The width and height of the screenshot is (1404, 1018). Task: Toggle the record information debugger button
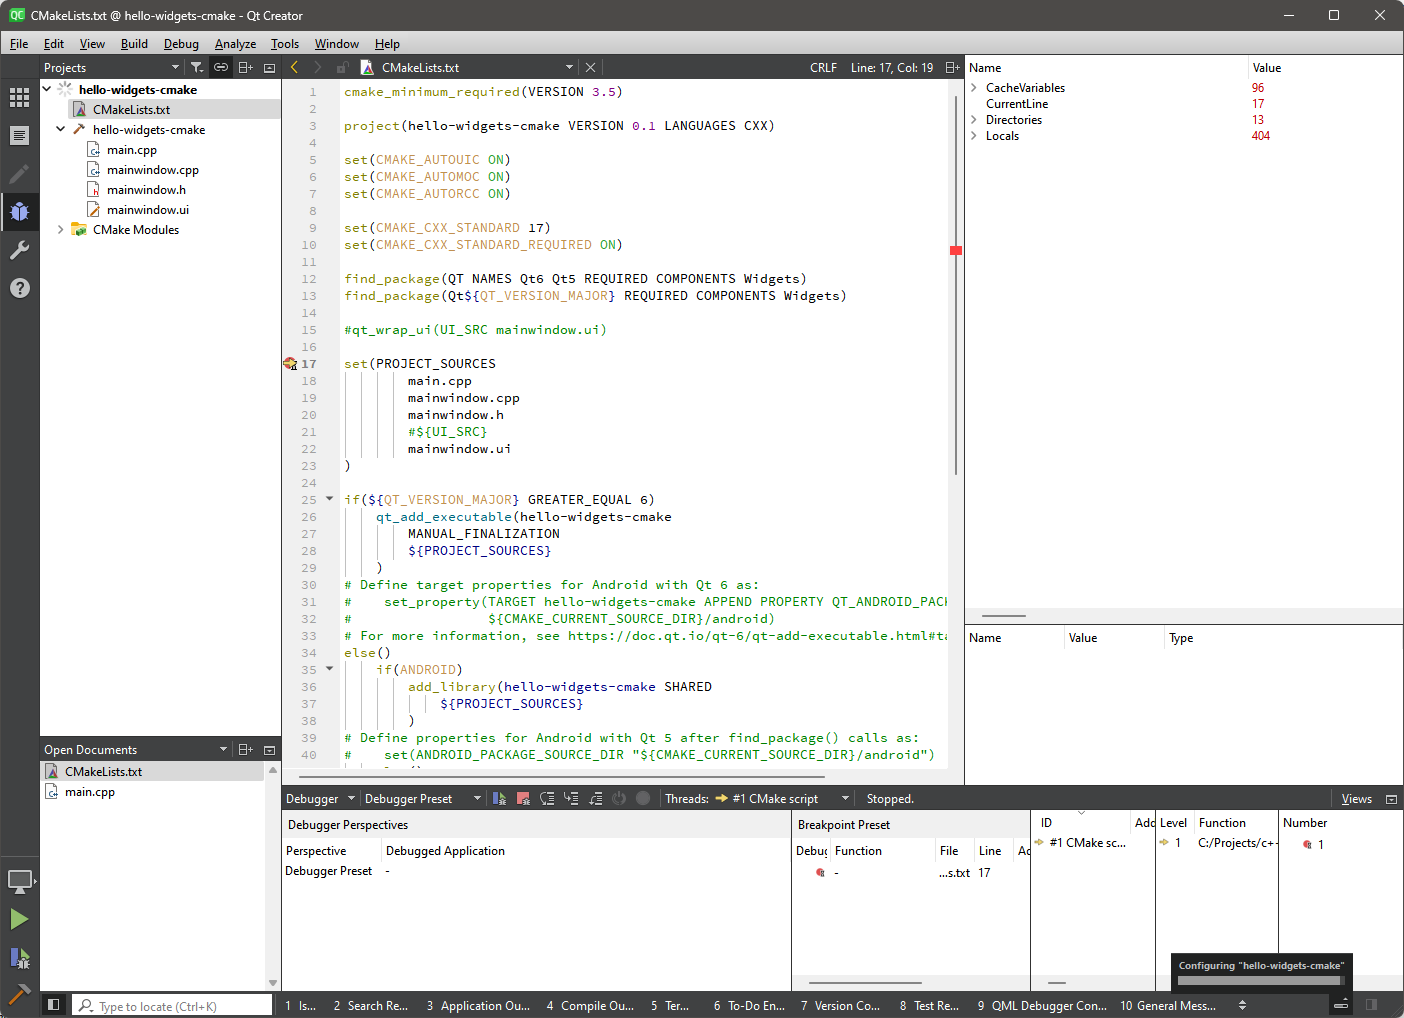click(x=643, y=798)
